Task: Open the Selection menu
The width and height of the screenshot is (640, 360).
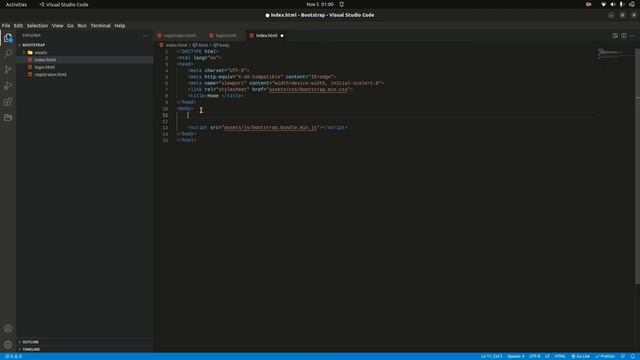Action: pos(37,26)
